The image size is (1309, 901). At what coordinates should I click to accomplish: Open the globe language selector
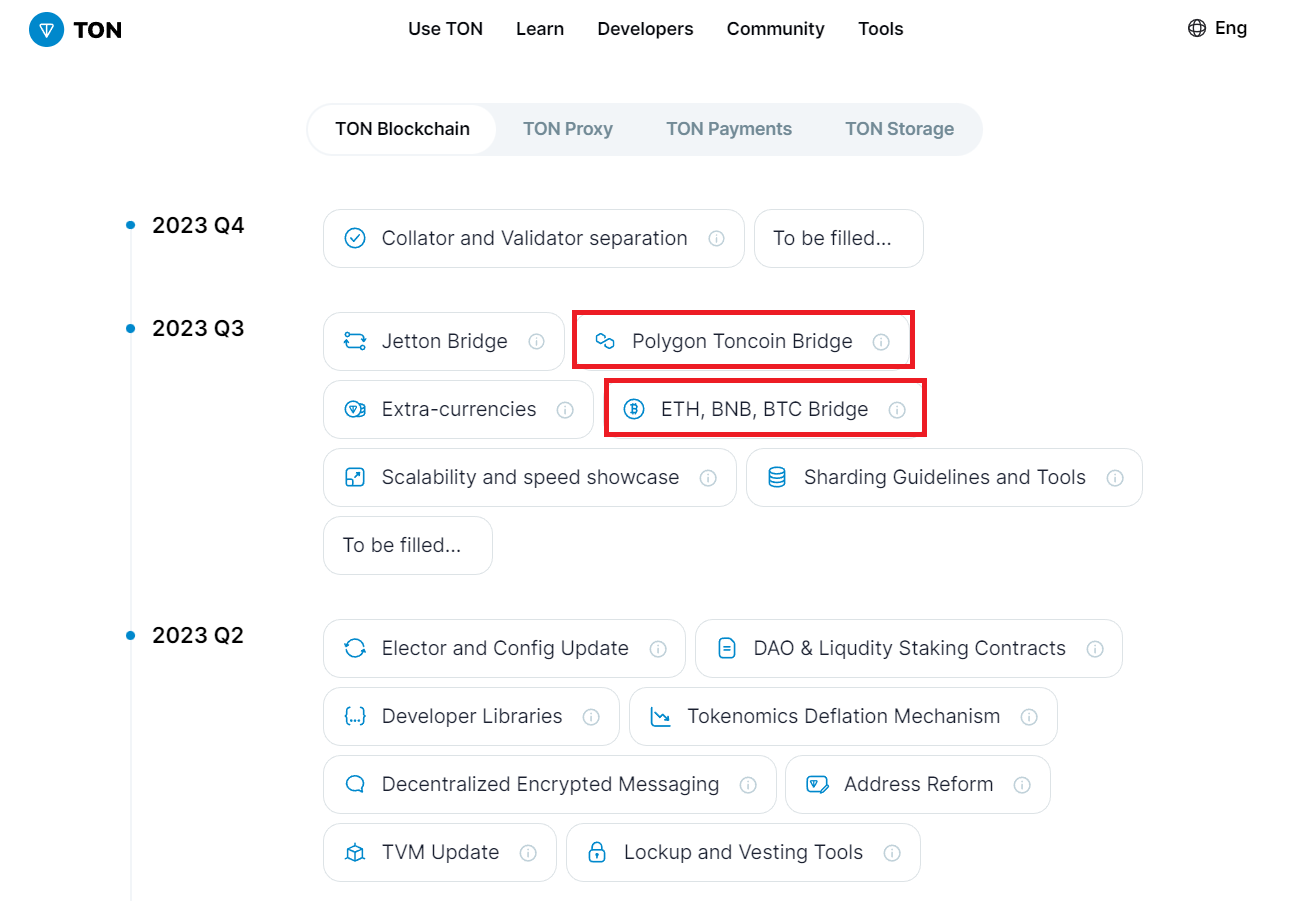[x=1196, y=28]
